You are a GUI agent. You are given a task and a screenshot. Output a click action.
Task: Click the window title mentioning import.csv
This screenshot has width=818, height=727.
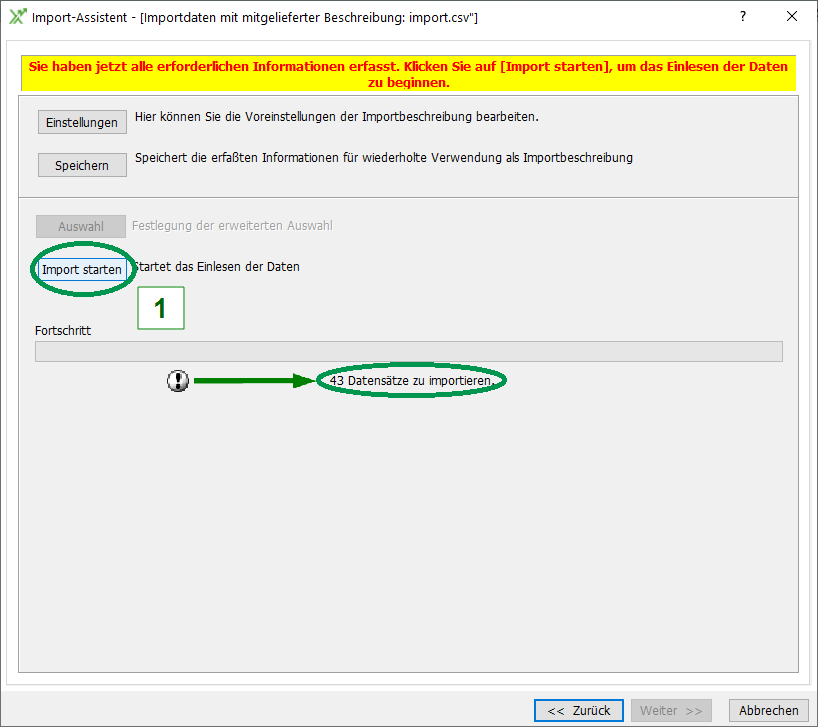256,17
